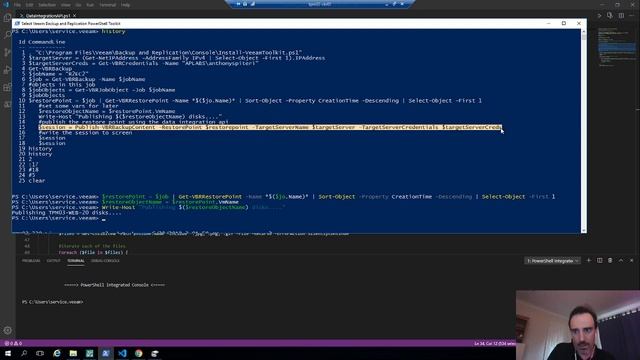This screenshot has width=640, height=360.
Task: Select the DataIntegrationAPI.ps1 editor tab
Action: (48, 16)
